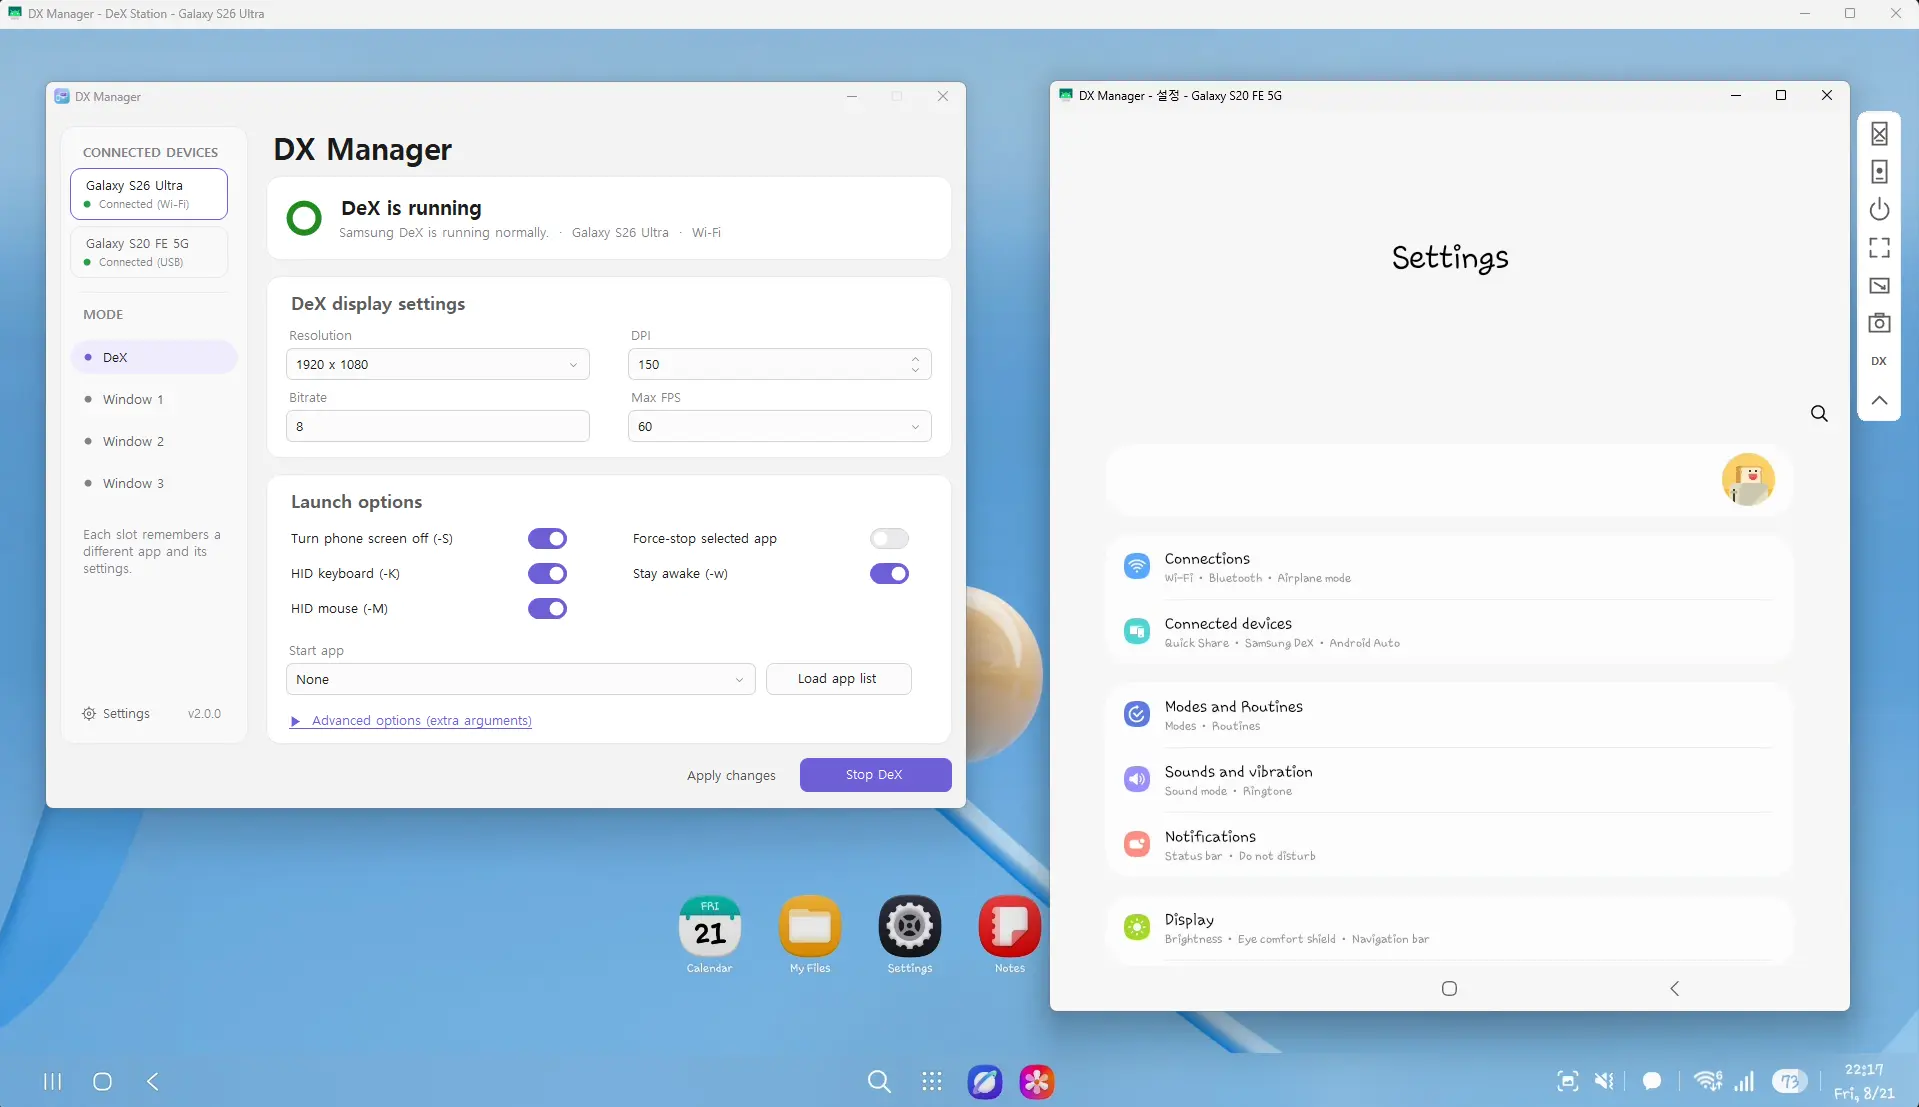Open Settings at the bottom of DX Manager sidebar
1919x1107 pixels.
pyautogui.click(x=116, y=714)
